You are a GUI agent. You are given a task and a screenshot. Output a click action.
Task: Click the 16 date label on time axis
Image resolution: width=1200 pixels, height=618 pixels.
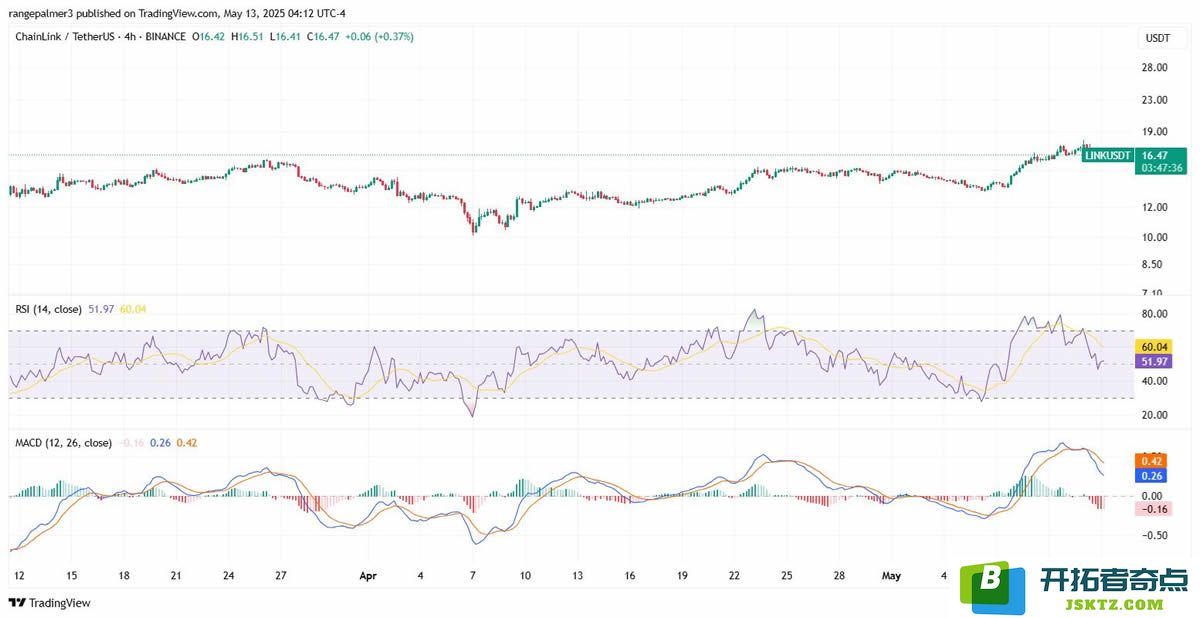(630, 577)
